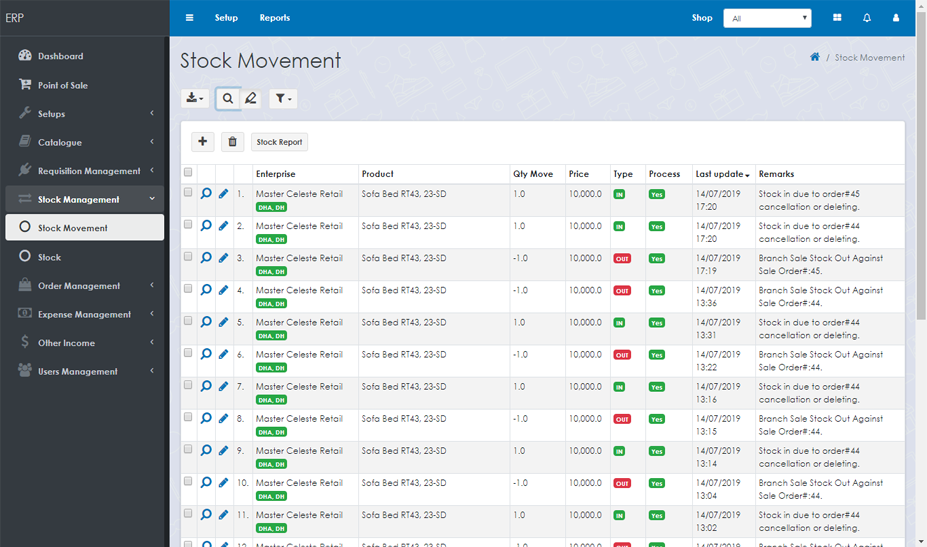Open the notifications bell icon

point(867,18)
